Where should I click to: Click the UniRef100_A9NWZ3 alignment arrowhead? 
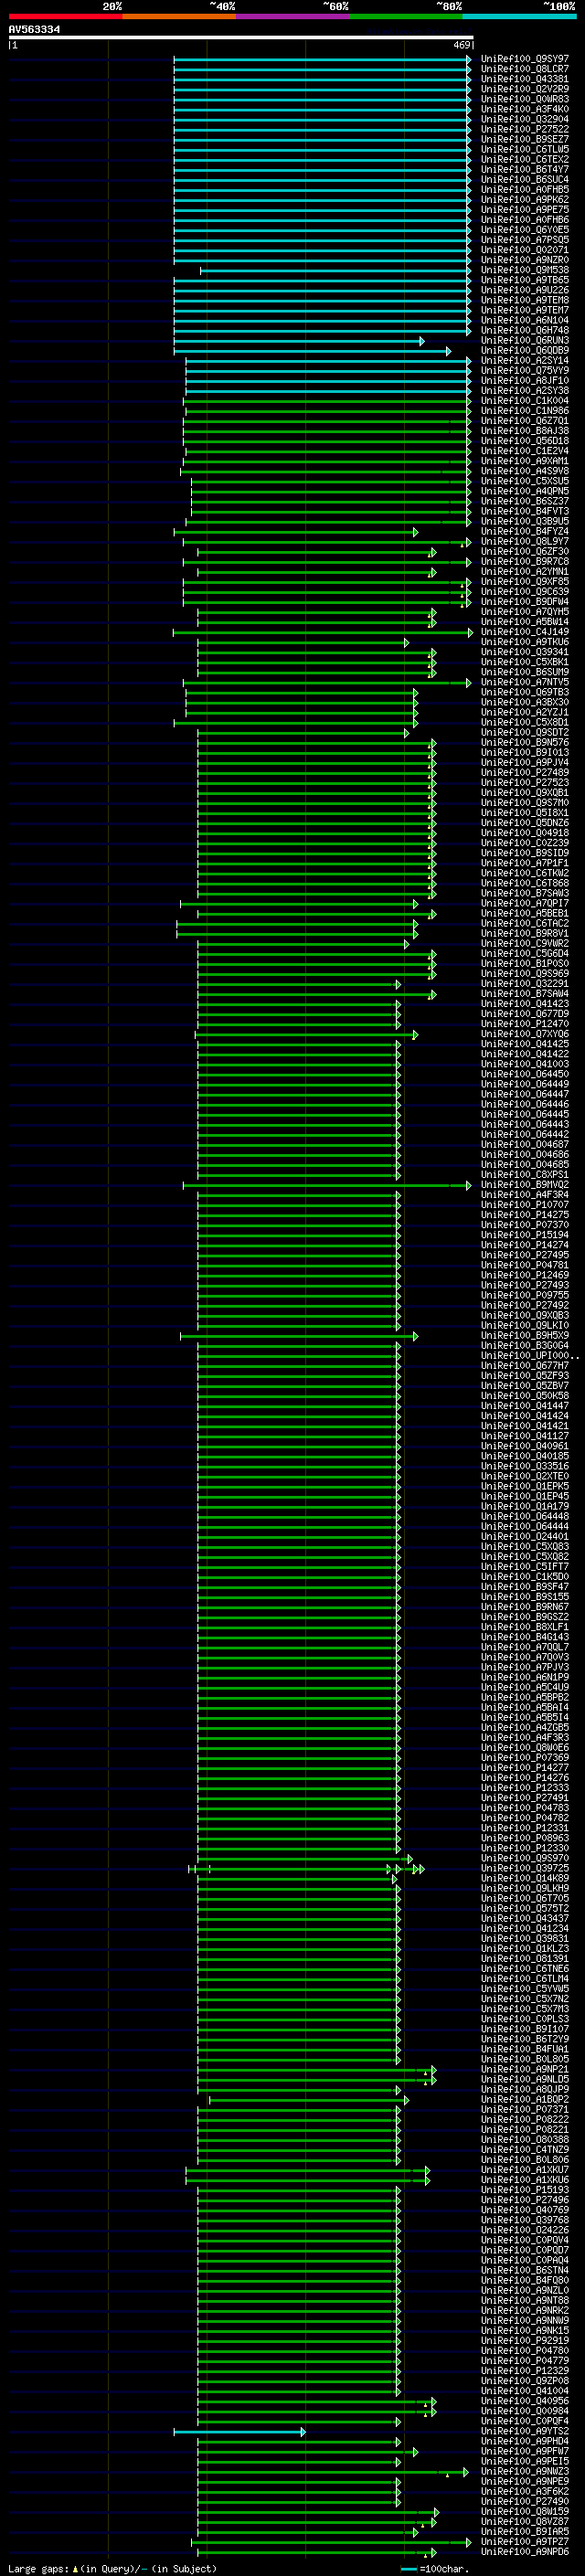pyautogui.click(x=466, y=2471)
